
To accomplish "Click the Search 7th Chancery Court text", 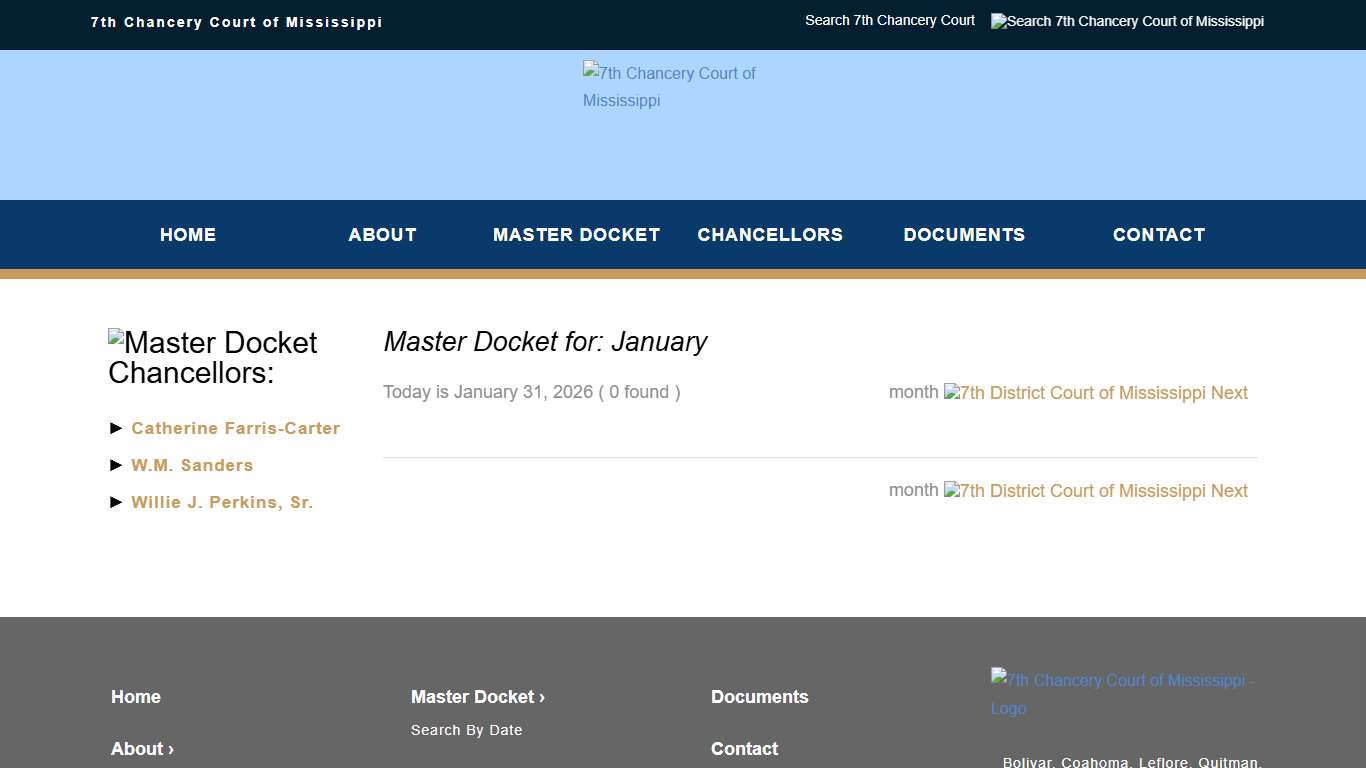I will 889,20.
